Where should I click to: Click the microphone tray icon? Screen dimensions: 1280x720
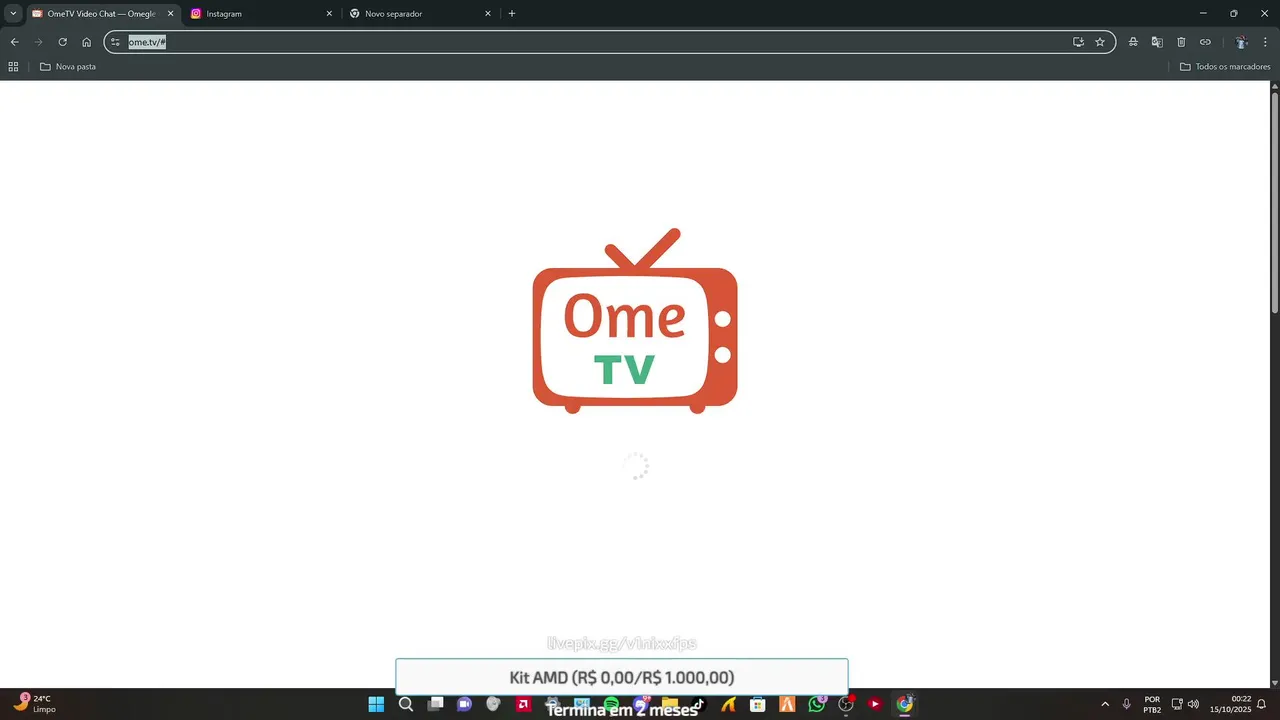pos(1127,704)
